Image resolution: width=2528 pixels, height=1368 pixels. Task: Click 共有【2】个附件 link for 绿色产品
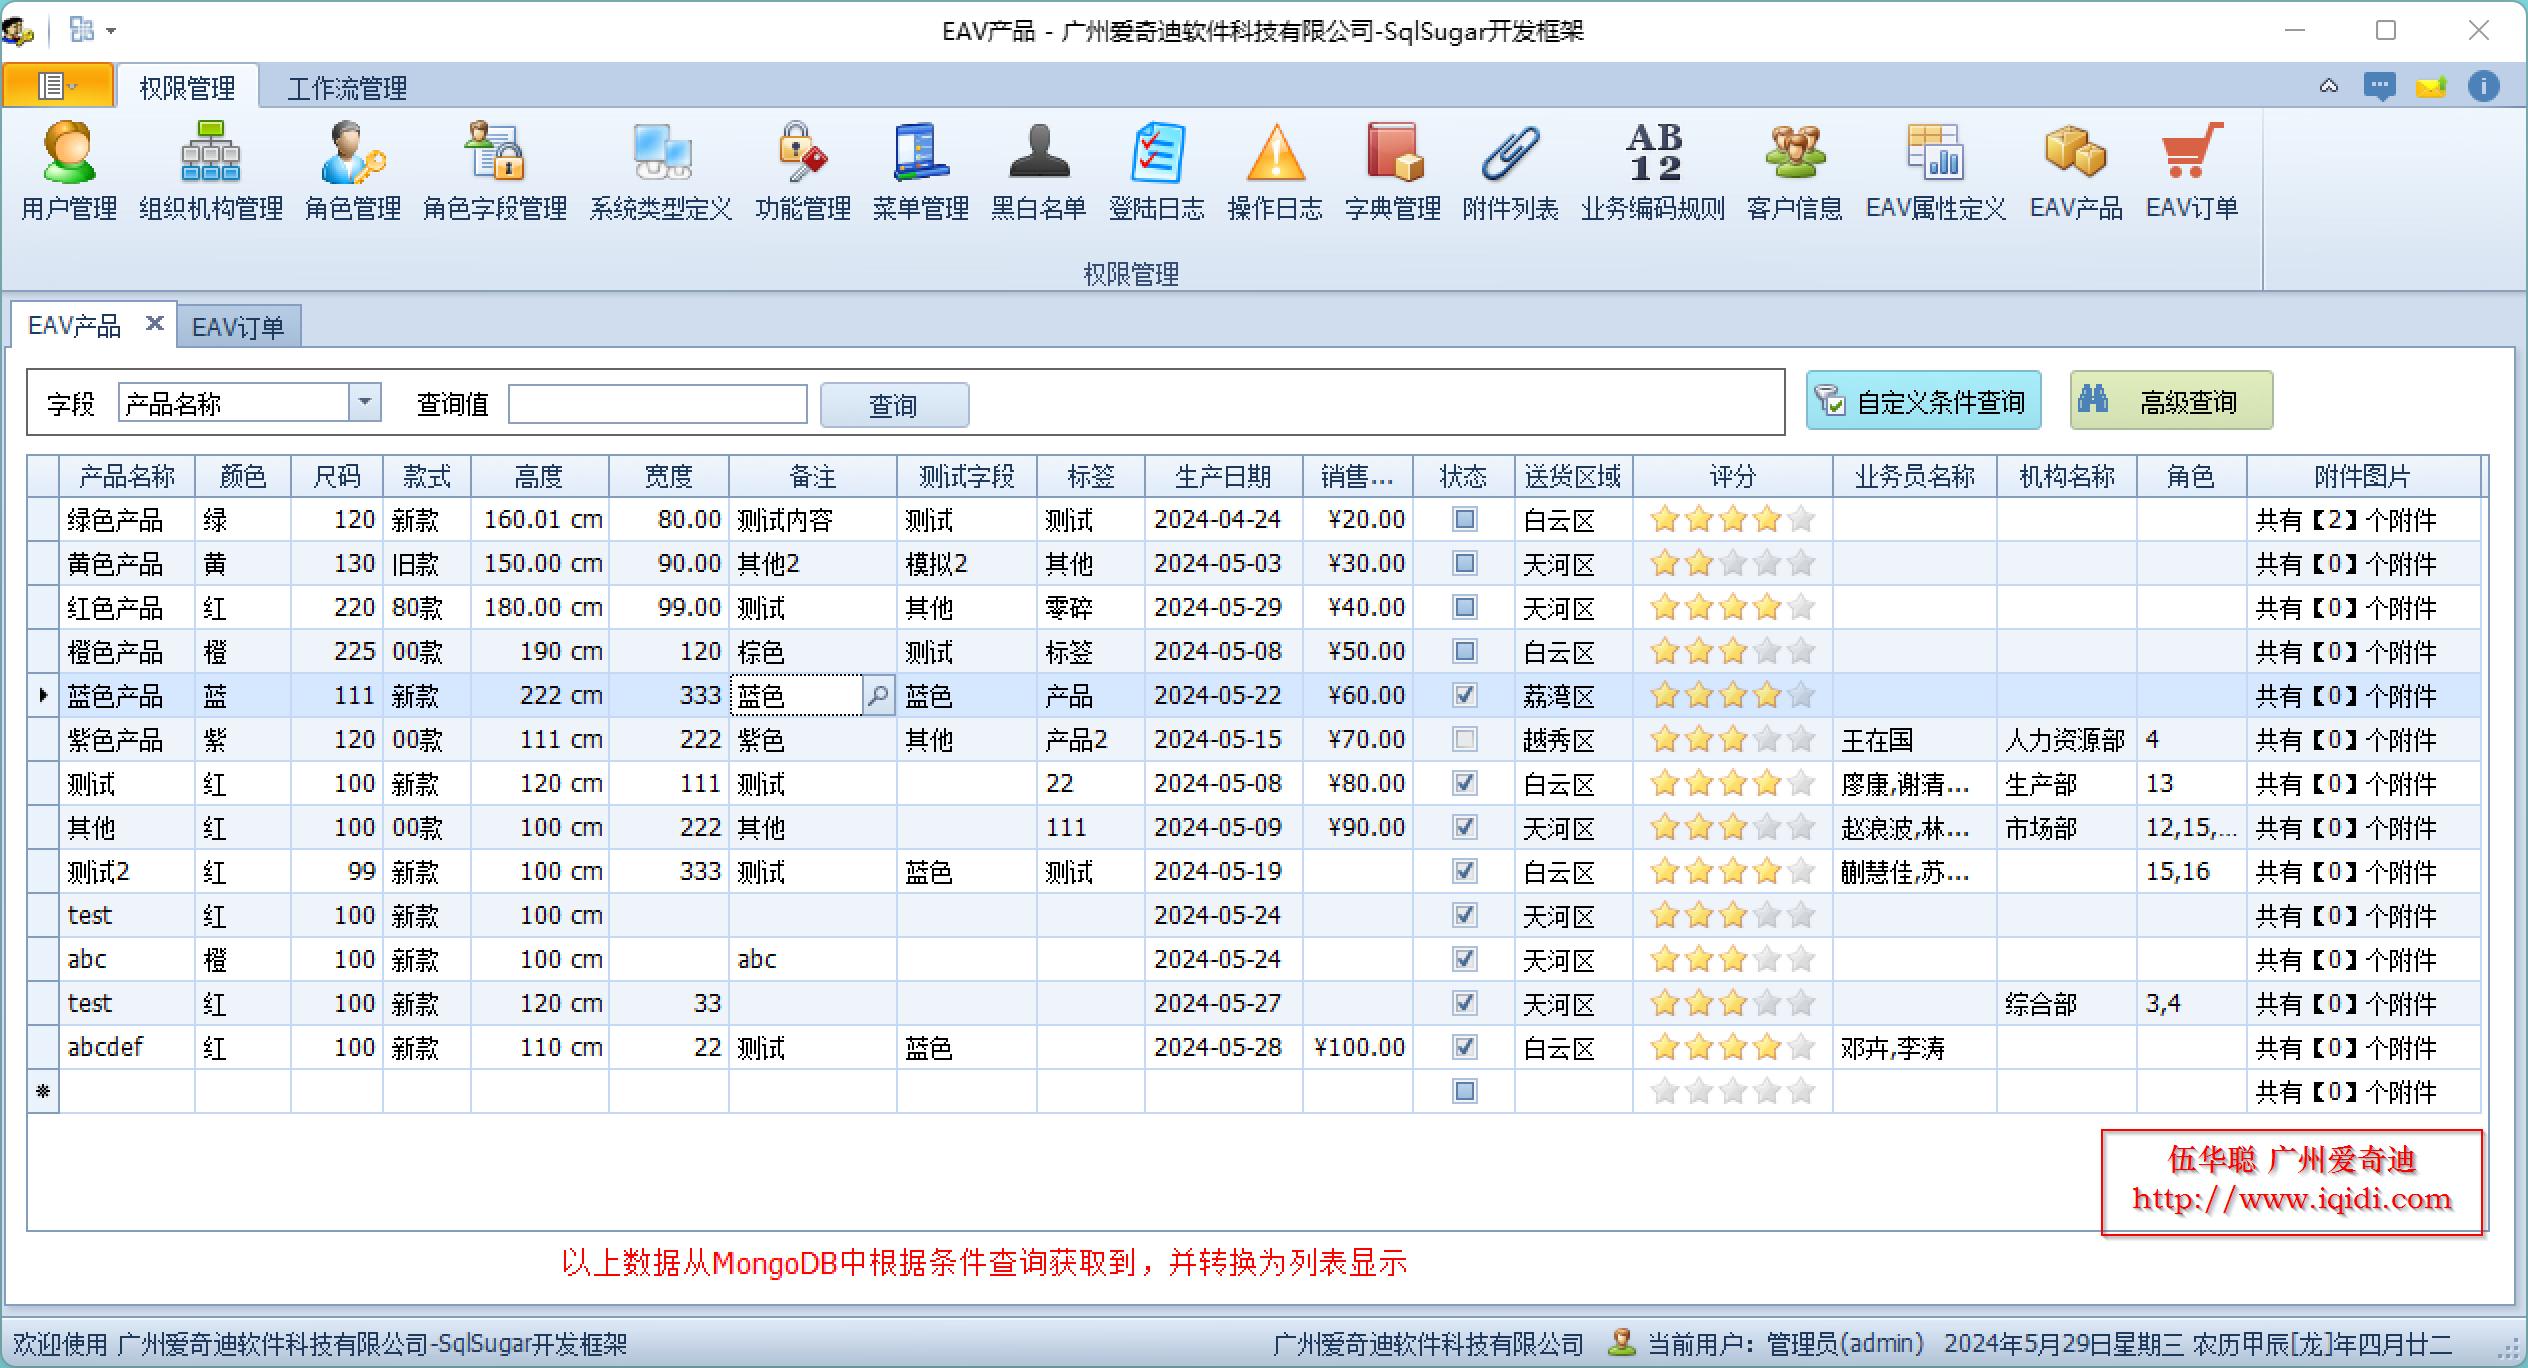[2346, 520]
